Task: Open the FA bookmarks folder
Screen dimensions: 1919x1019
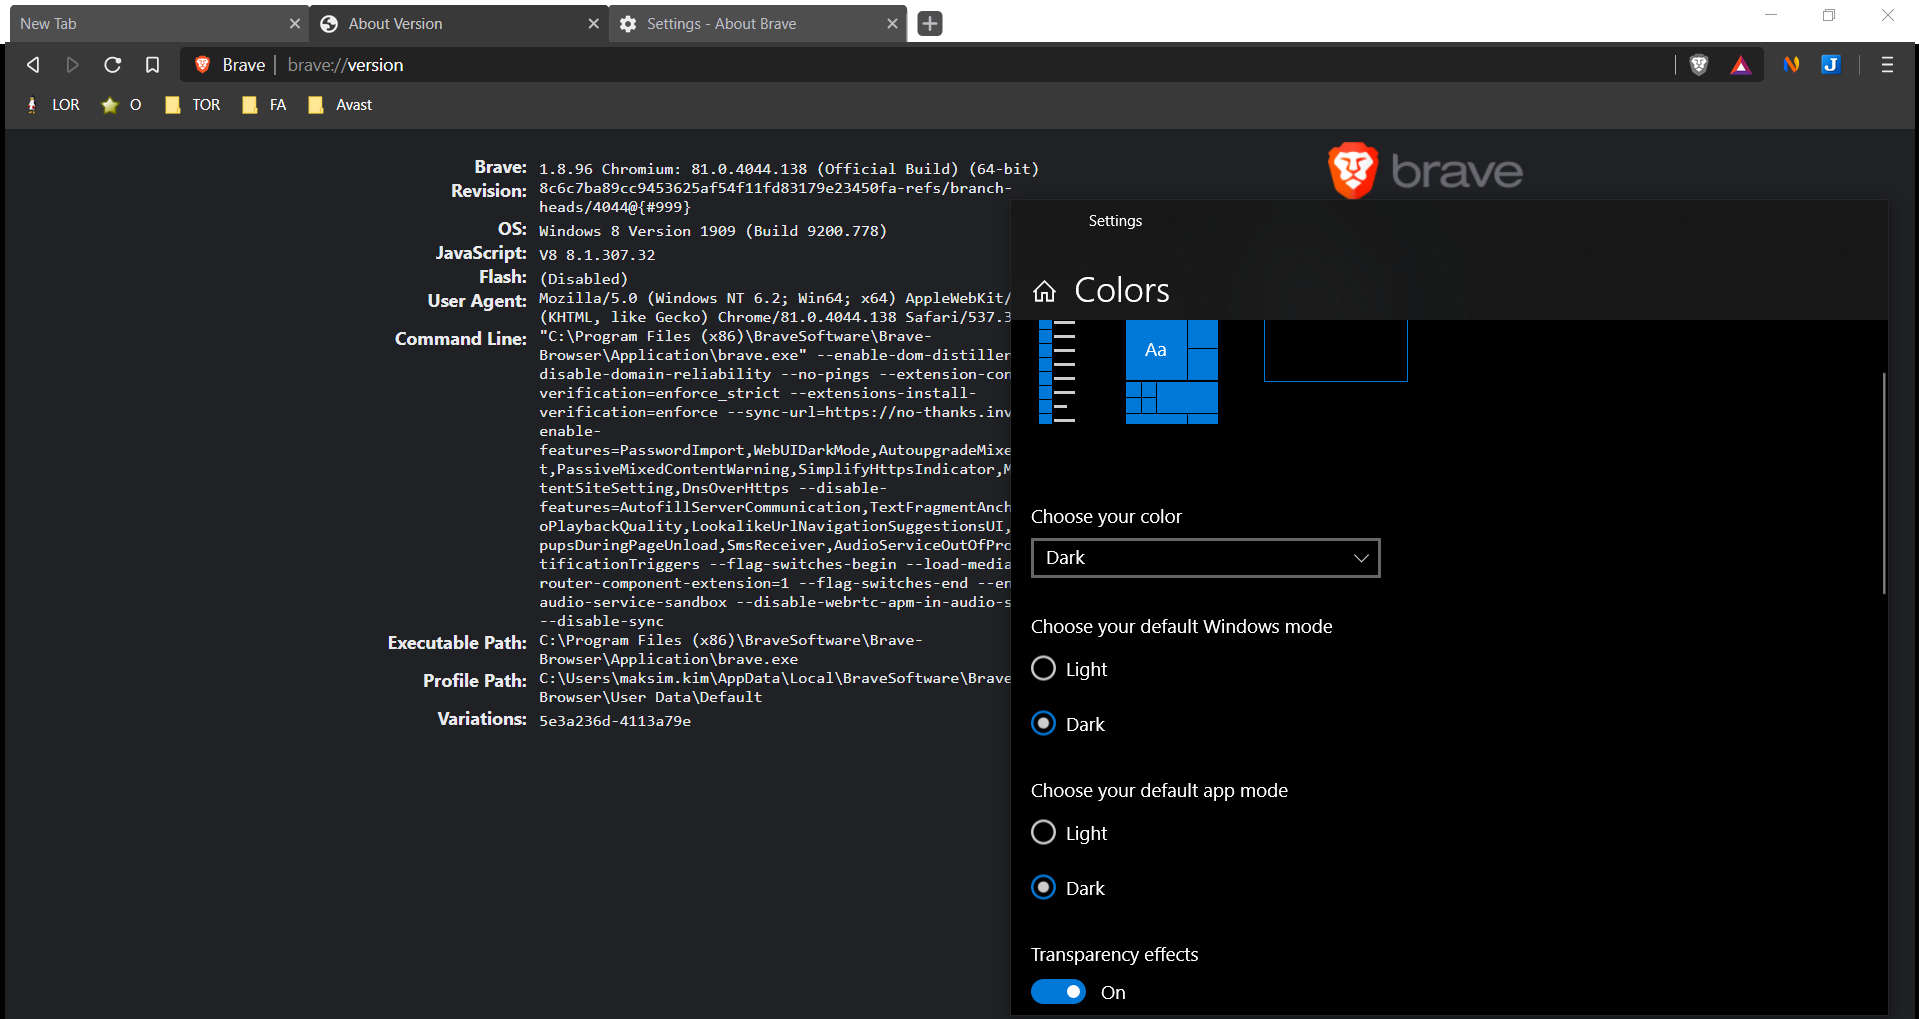Action: coord(264,105)
